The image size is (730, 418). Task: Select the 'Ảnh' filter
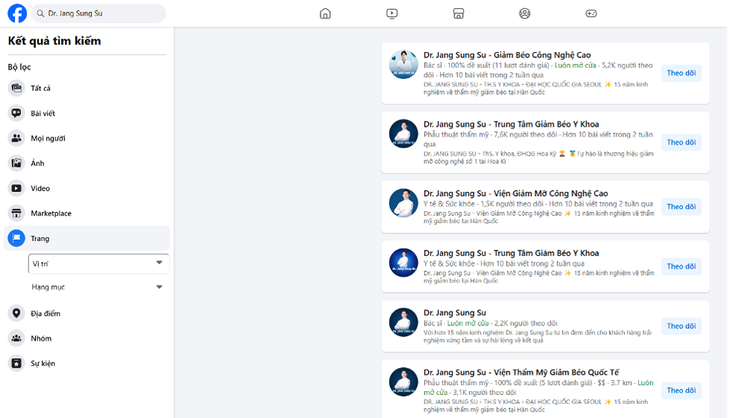click(x=87, y=163)
